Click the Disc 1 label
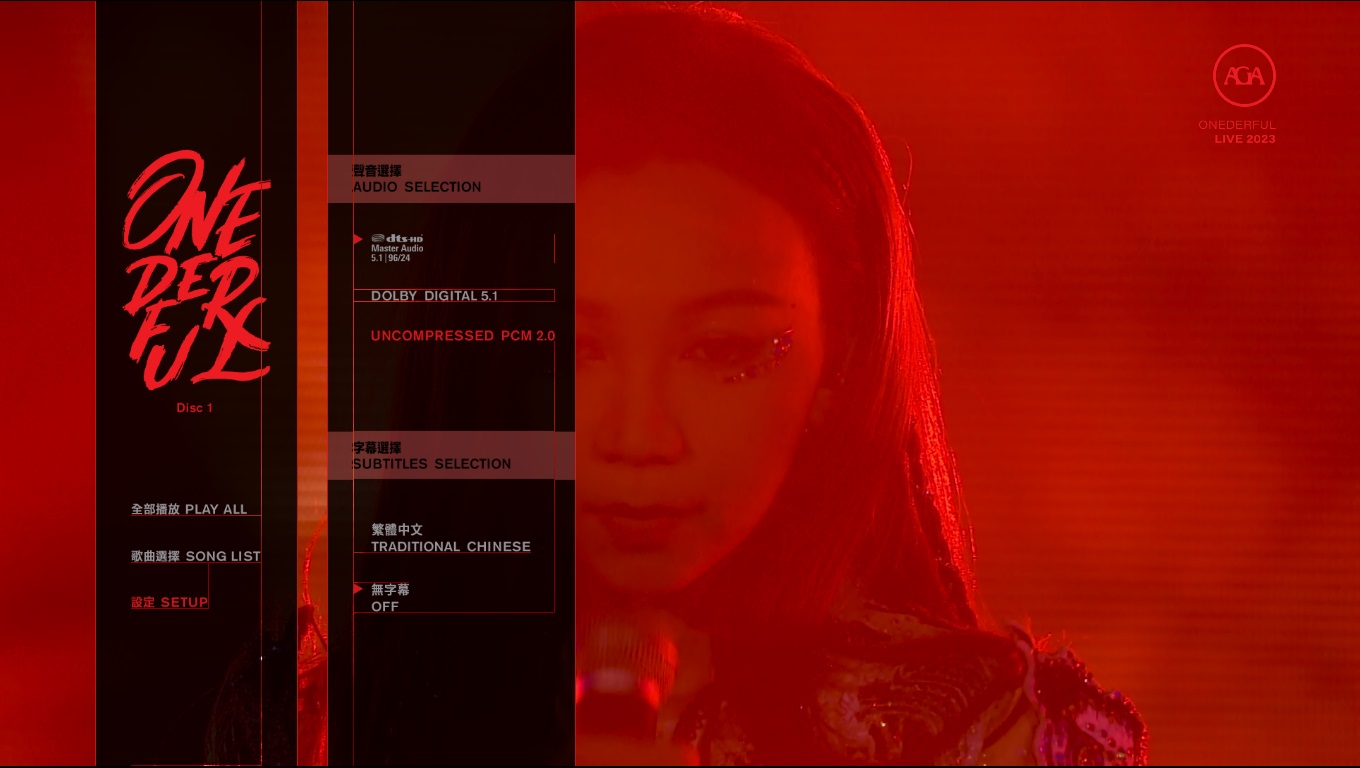This screenshot has width=1360, height=768. click(195, 408)
